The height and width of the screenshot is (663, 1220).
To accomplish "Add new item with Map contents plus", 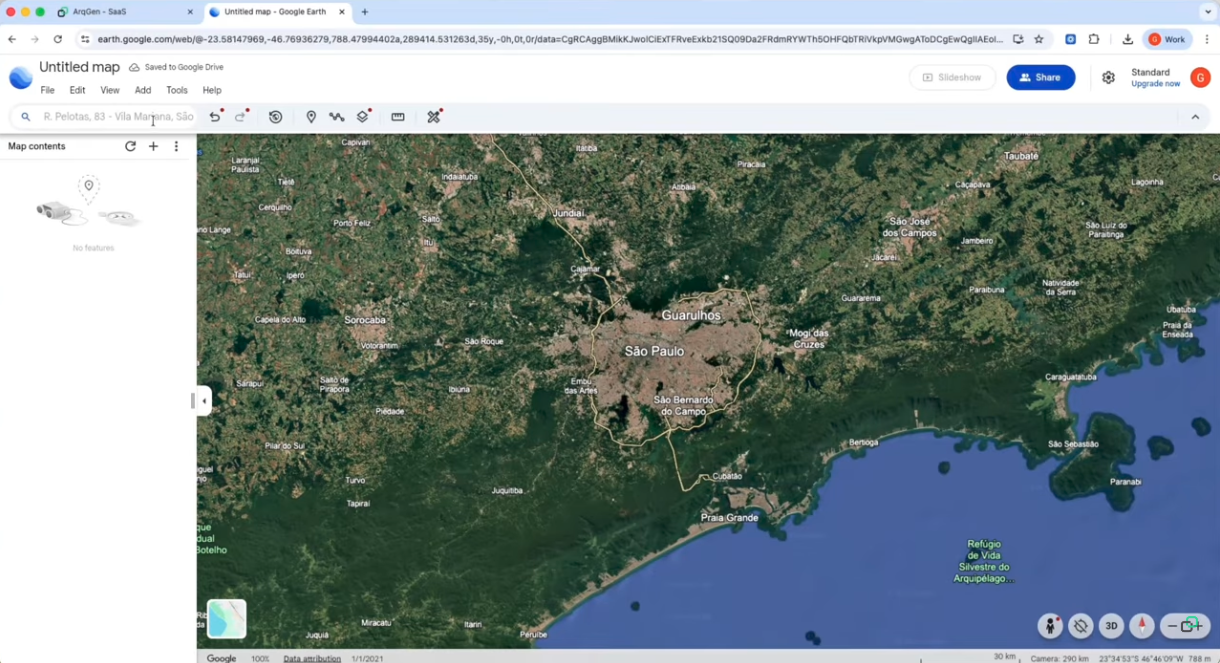I will pyautogui.click(x=153, y=146).
